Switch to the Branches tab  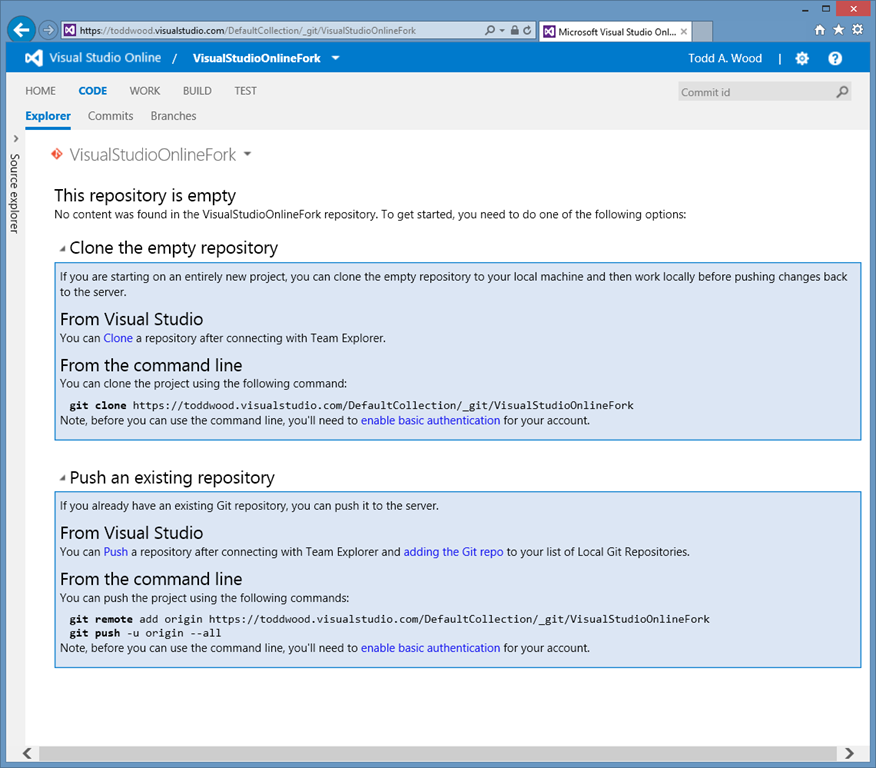click(x=173, y=116)
